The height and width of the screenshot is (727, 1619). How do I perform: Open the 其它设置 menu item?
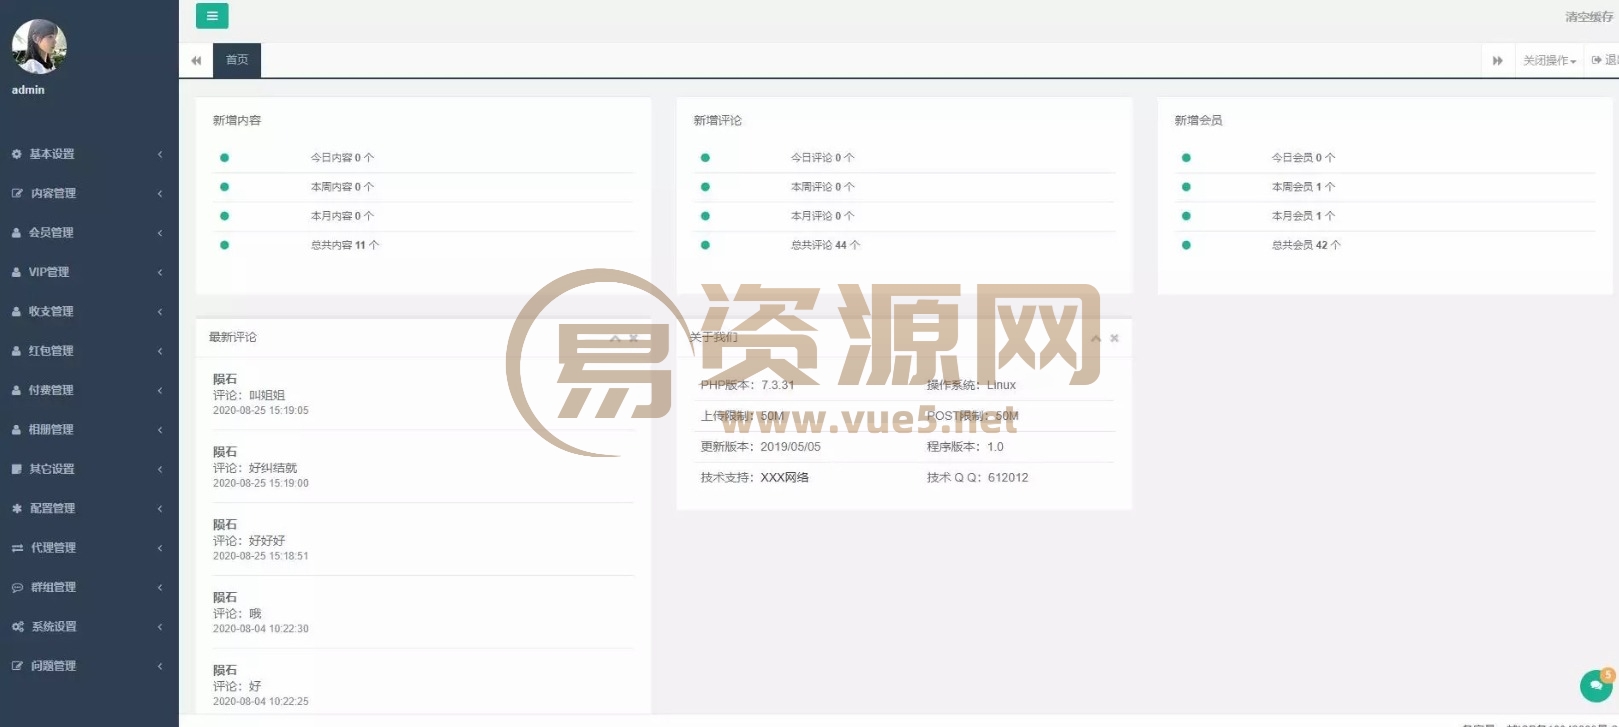click(x=89, y=469)
